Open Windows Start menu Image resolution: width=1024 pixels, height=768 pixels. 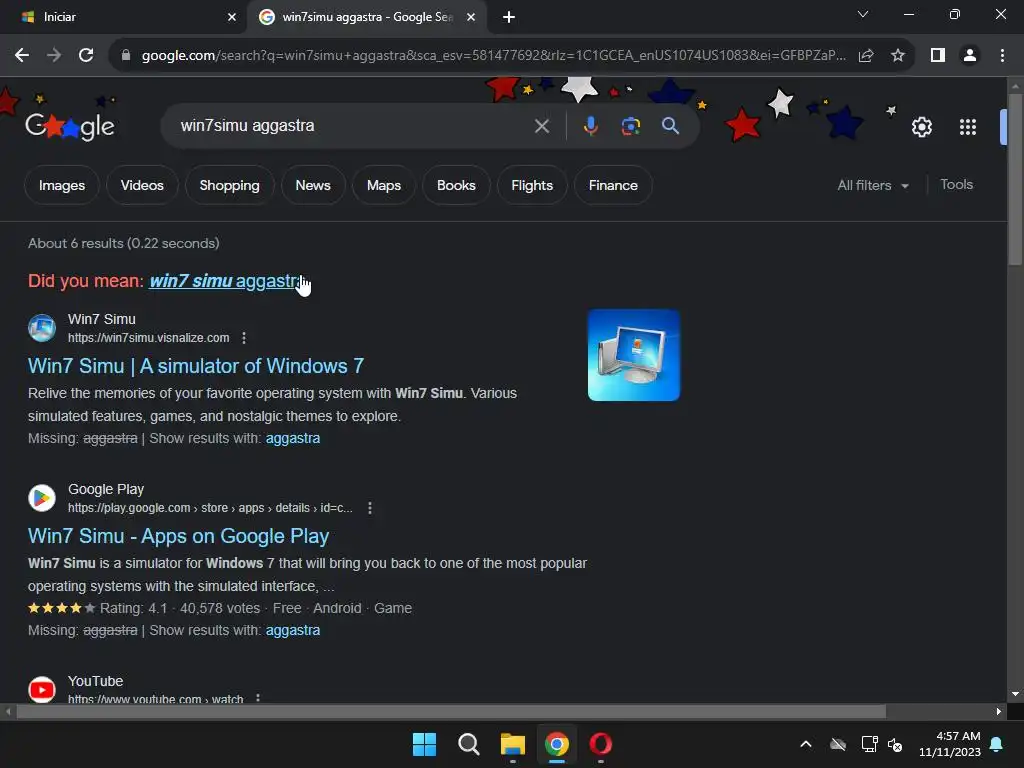424,744
